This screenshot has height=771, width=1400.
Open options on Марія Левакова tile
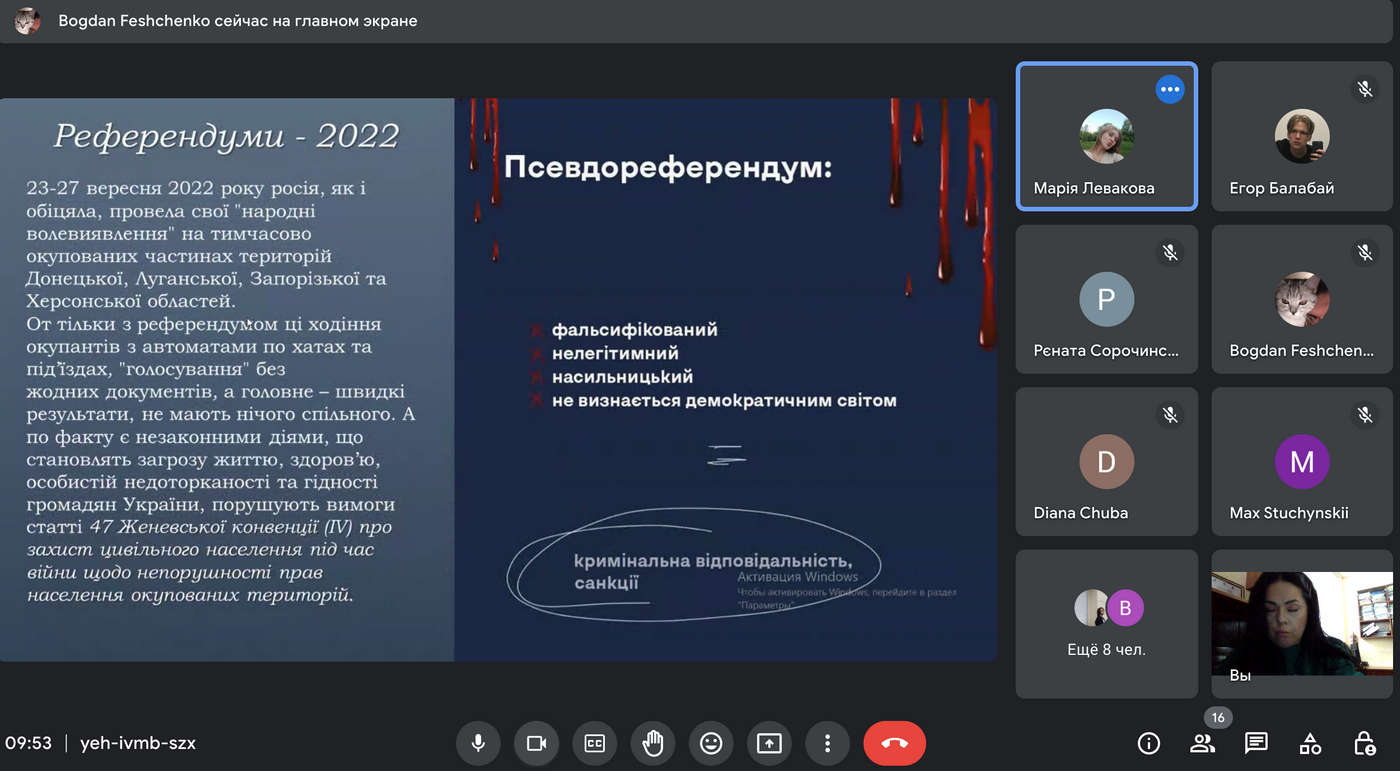[x=1169, y=89]
